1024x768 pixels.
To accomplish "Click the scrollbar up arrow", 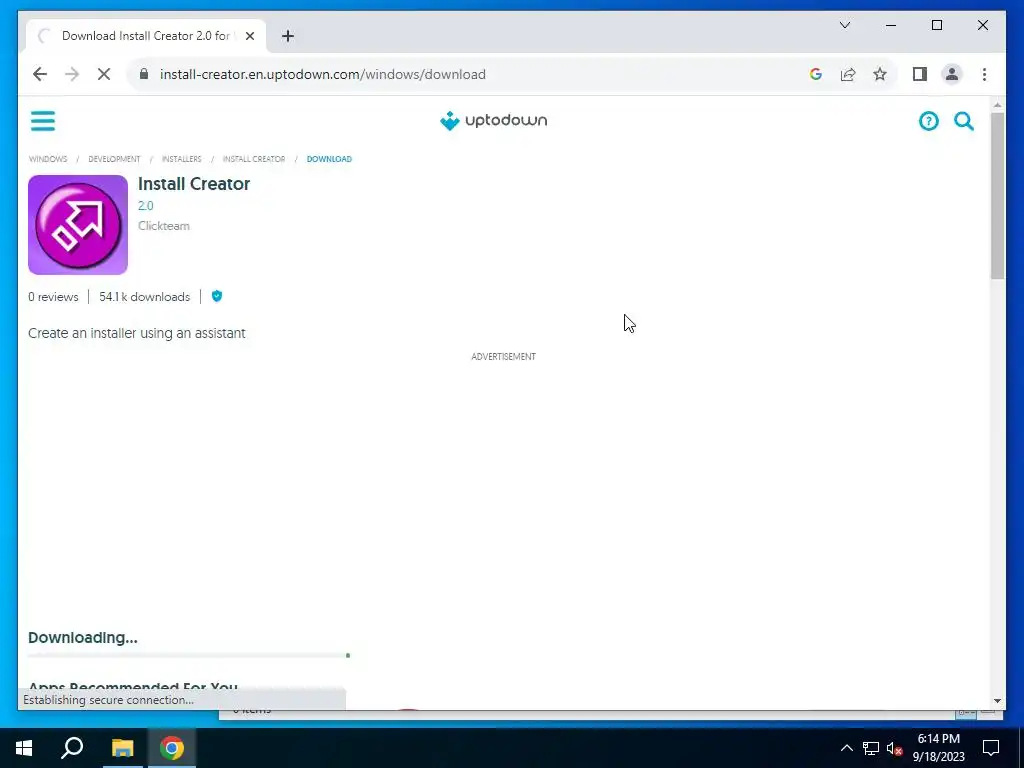I will (x=997, y=104).
